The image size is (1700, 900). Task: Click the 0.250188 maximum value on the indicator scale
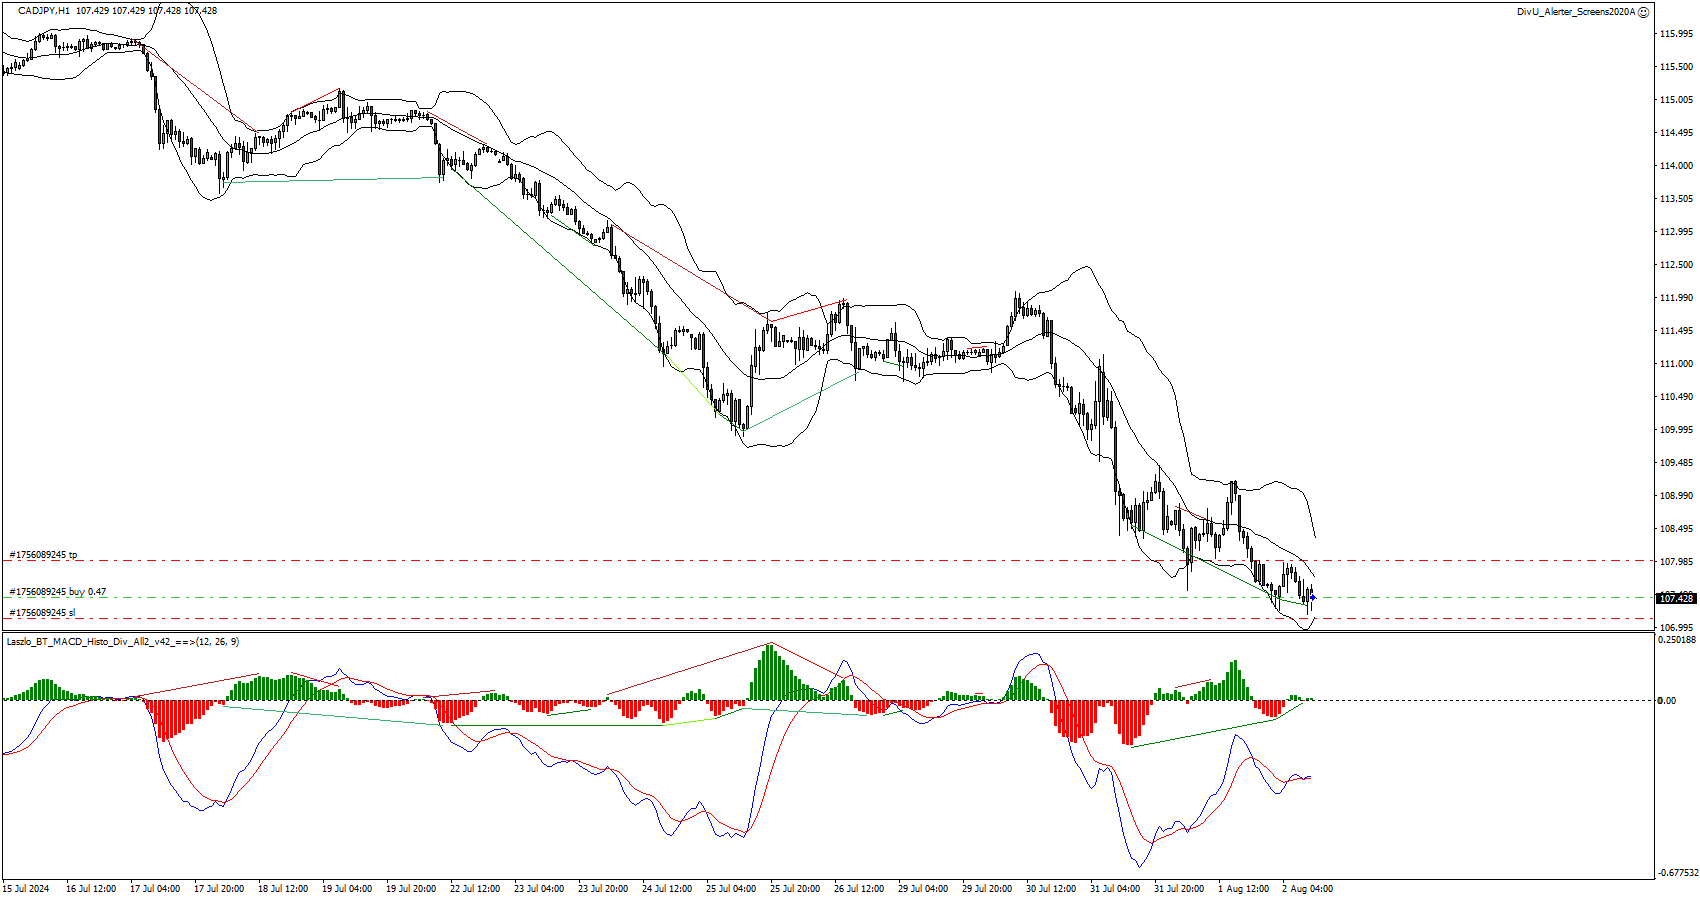coord(1676,640)
